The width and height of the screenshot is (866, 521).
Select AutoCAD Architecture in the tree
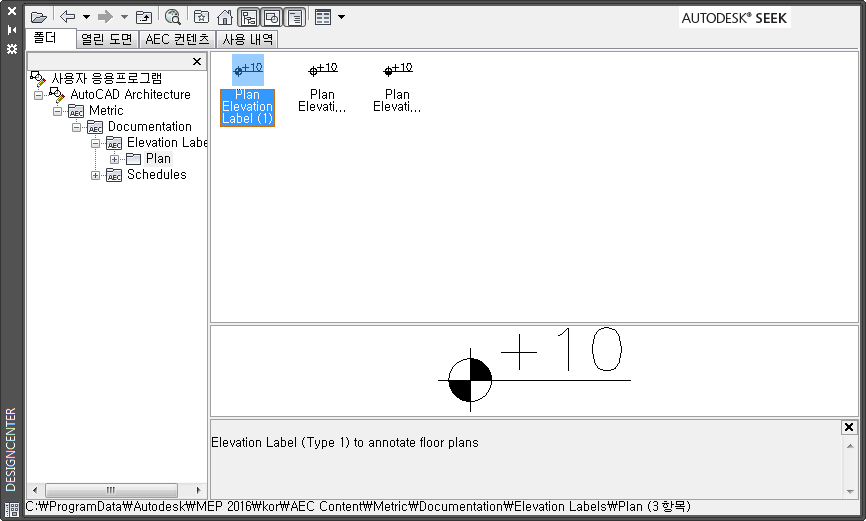tap(130, 94)
